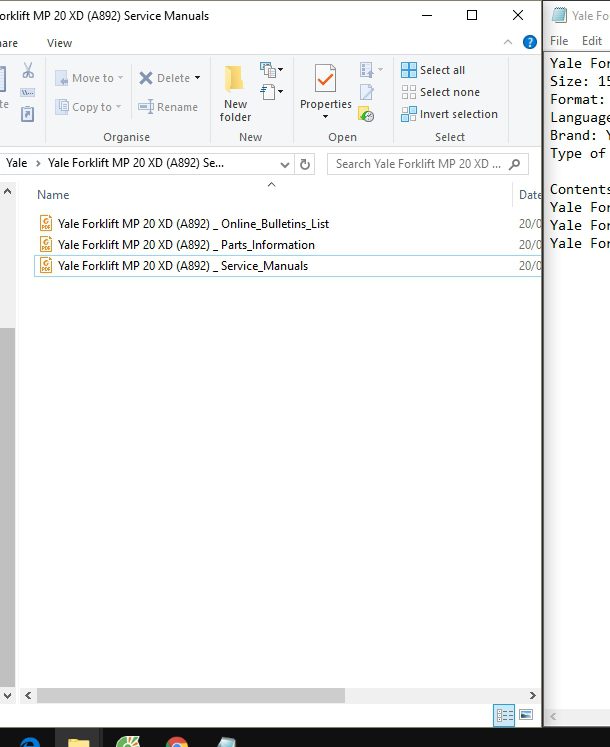Select the Parts_Information file
The height and width of the screenshot is (747, 610).
(x=288, y=244)
